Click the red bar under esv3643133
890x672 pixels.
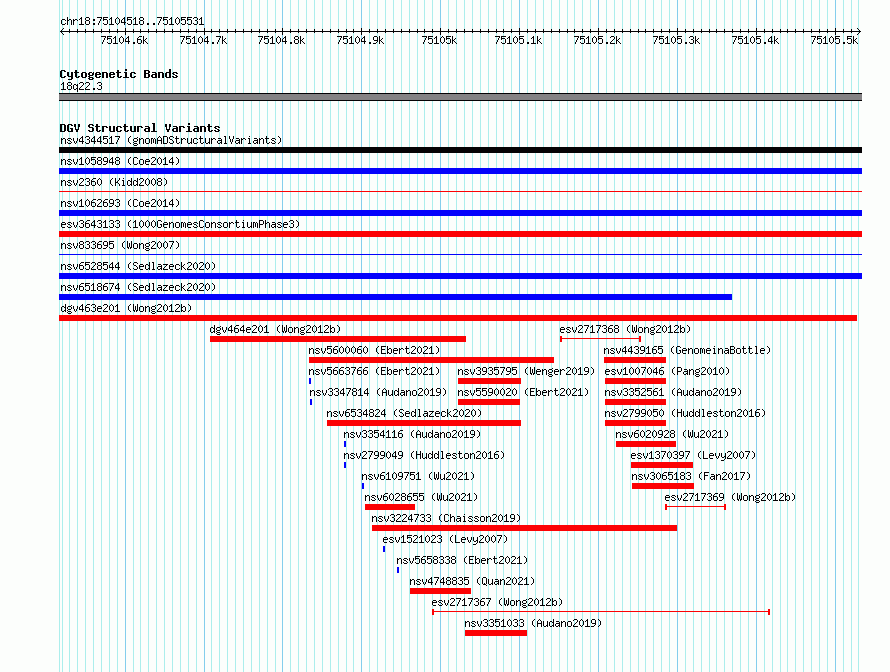pyautogui.click(x=460, y=234)
